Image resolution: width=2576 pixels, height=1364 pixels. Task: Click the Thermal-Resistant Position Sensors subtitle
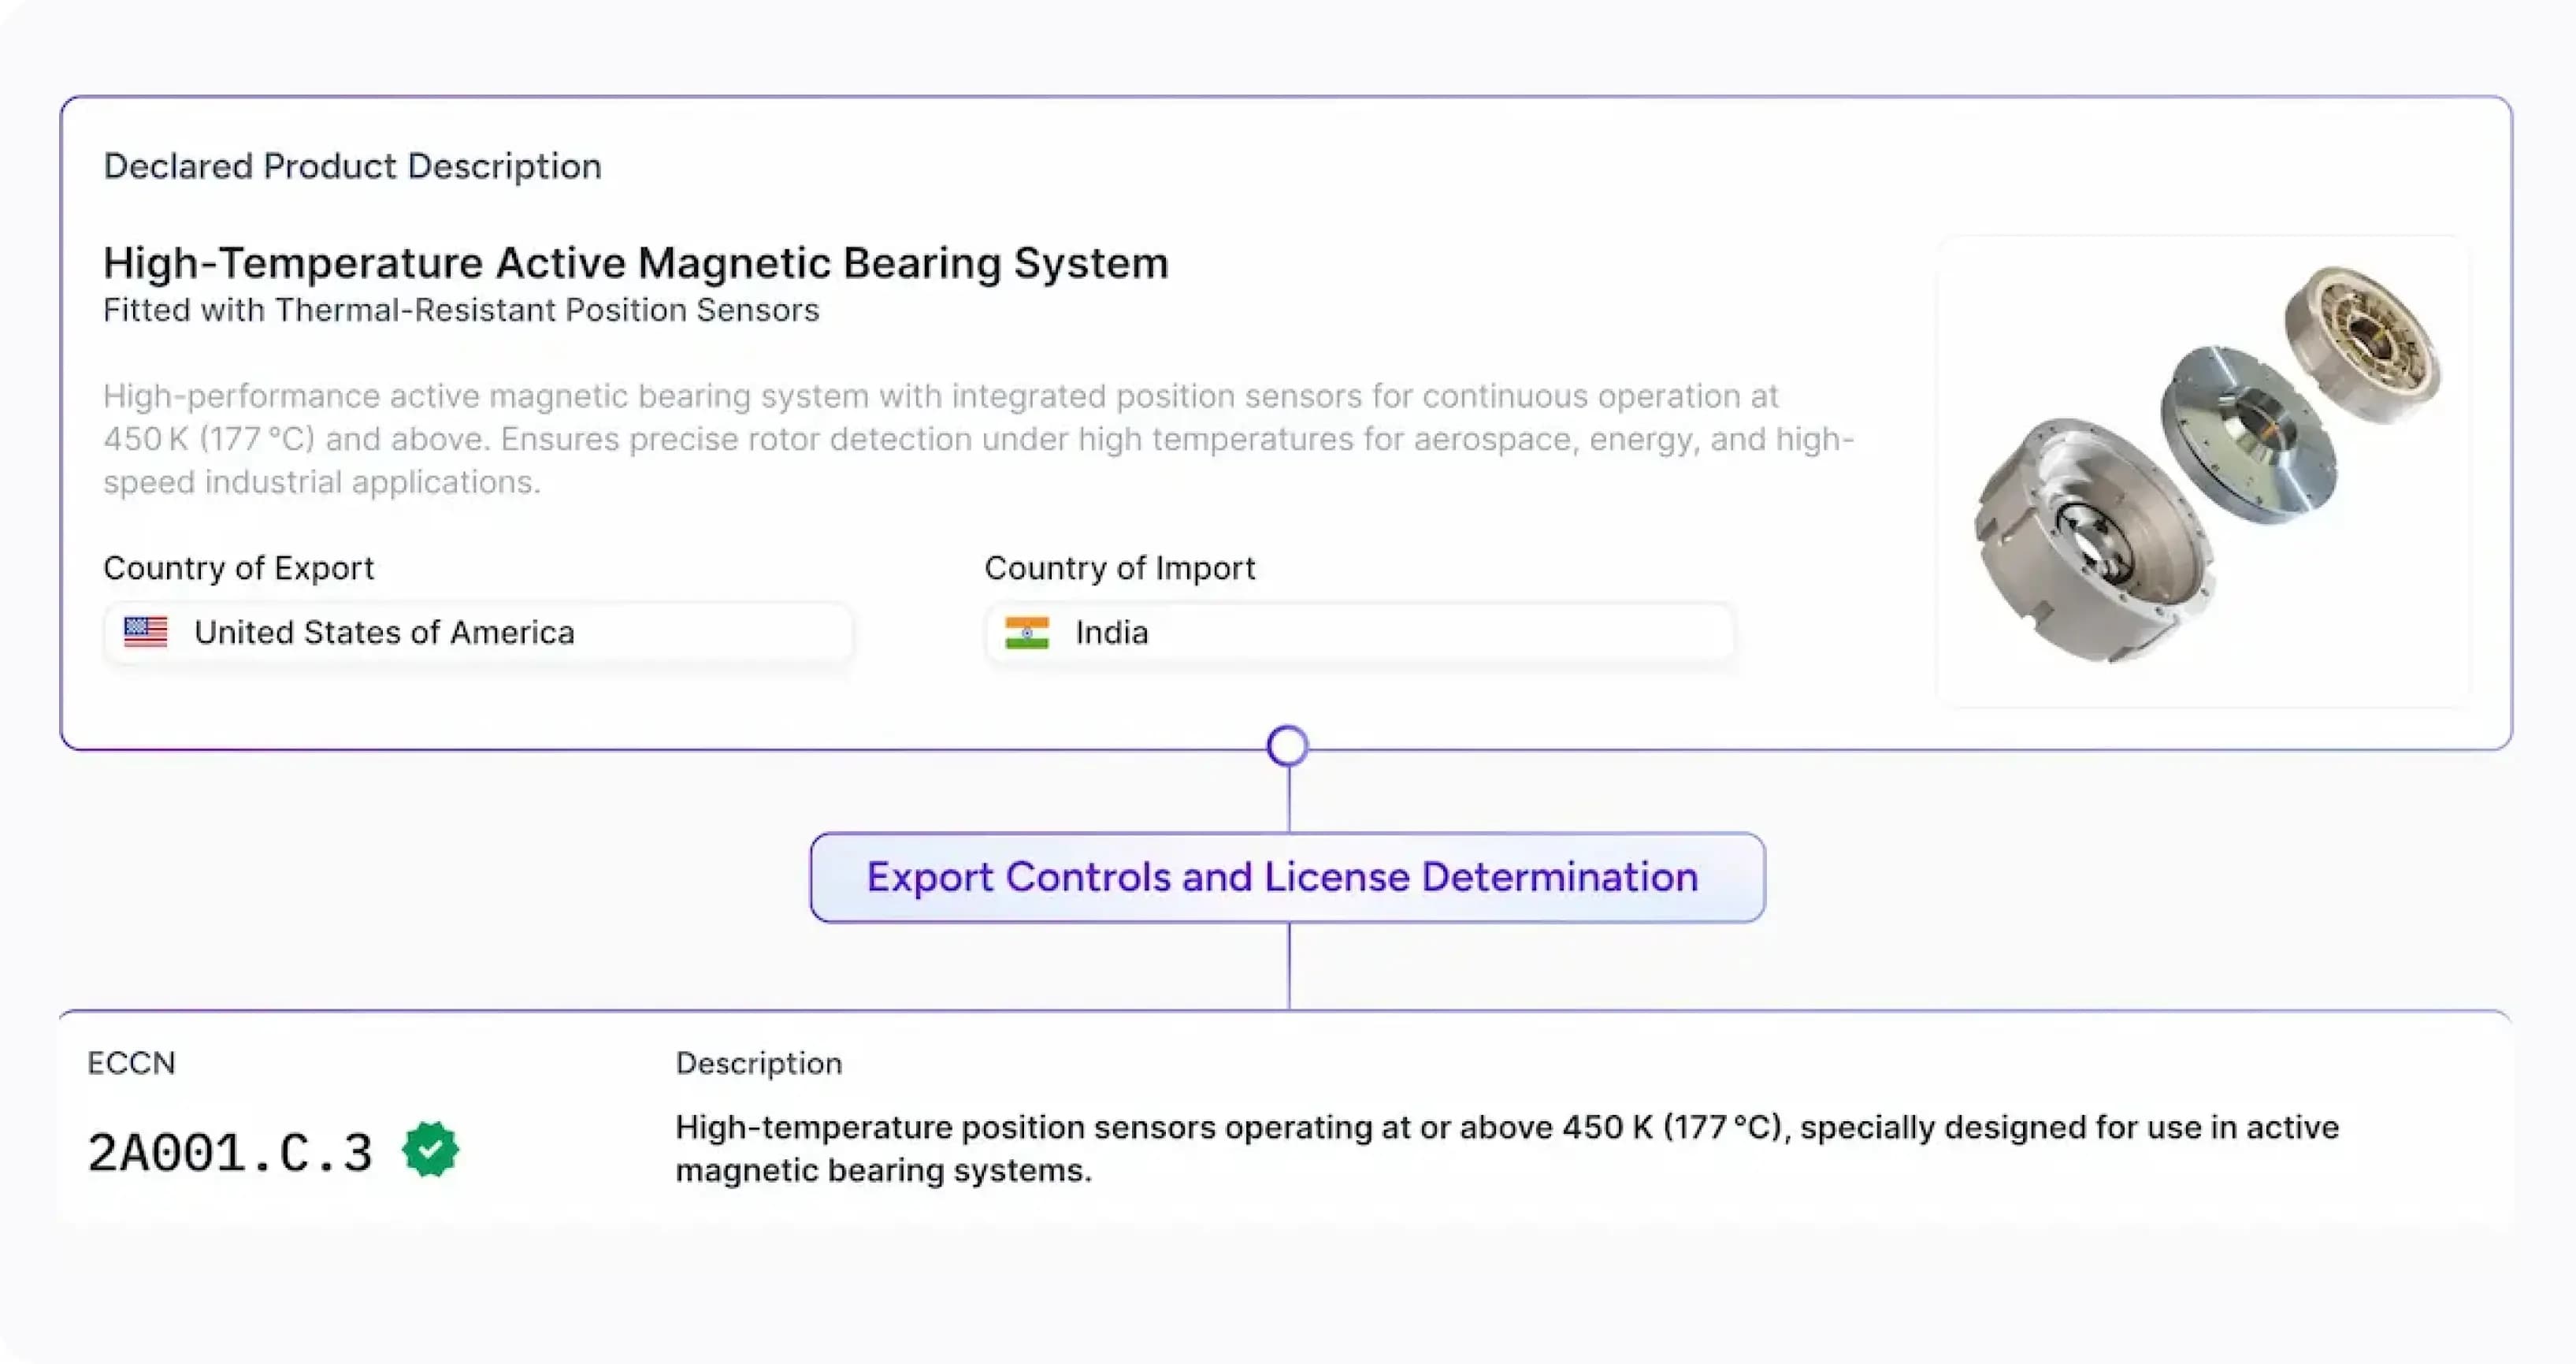coord(461,310)
